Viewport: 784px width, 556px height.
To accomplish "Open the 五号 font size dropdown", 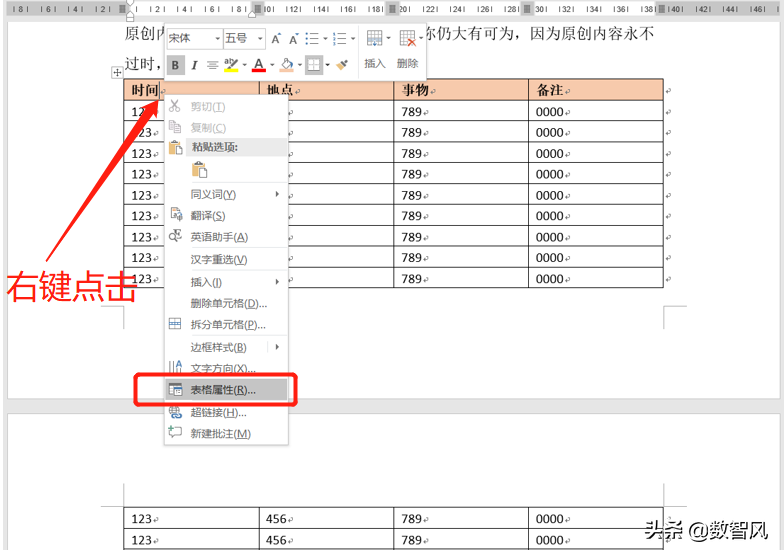I will [260, 38].
